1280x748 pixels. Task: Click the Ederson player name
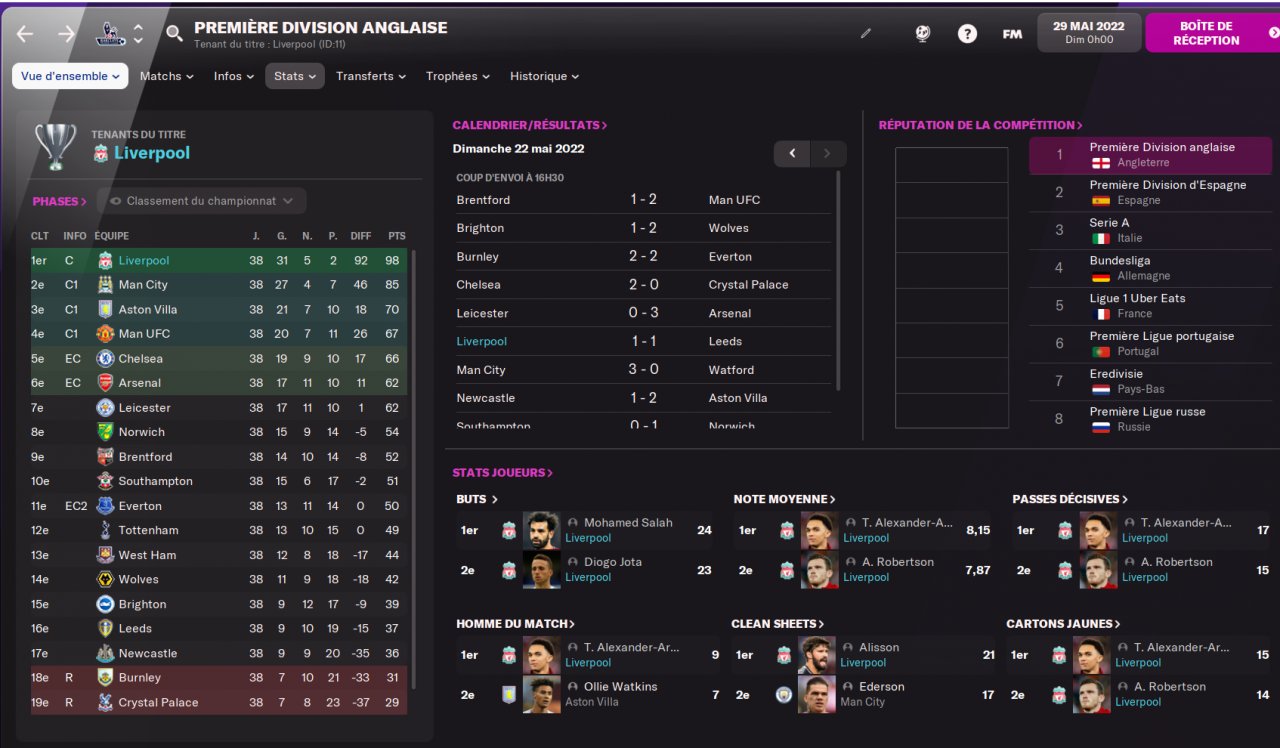pyautogui.click(x=881, y=687)
